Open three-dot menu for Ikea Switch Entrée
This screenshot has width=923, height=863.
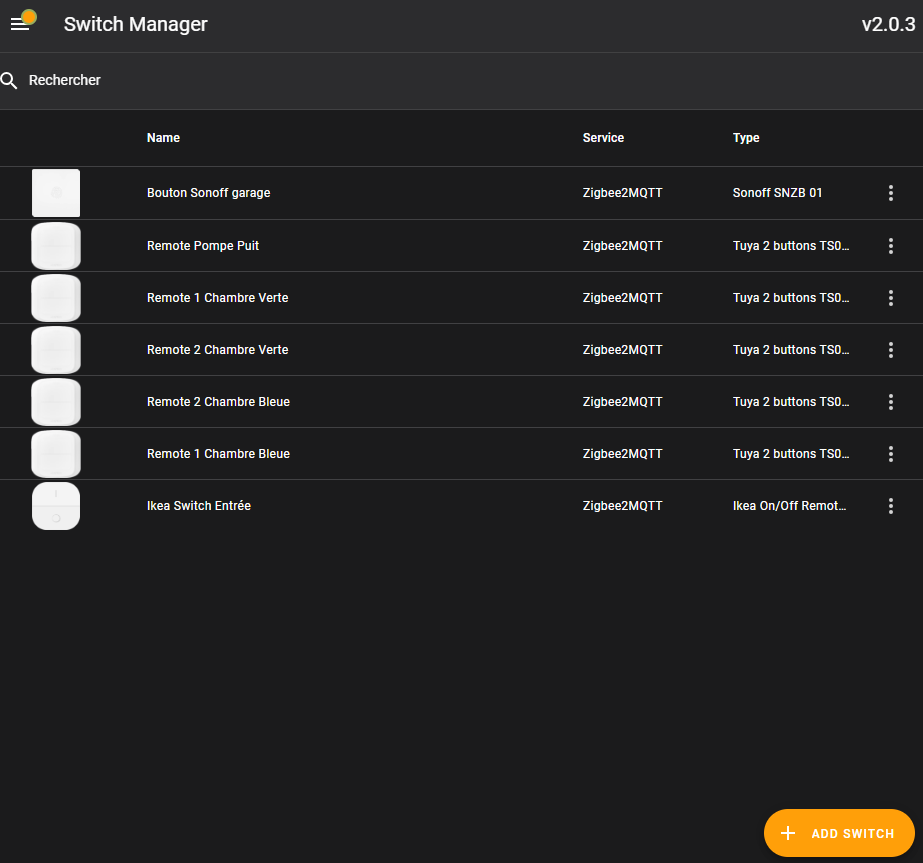pos(890,506)
